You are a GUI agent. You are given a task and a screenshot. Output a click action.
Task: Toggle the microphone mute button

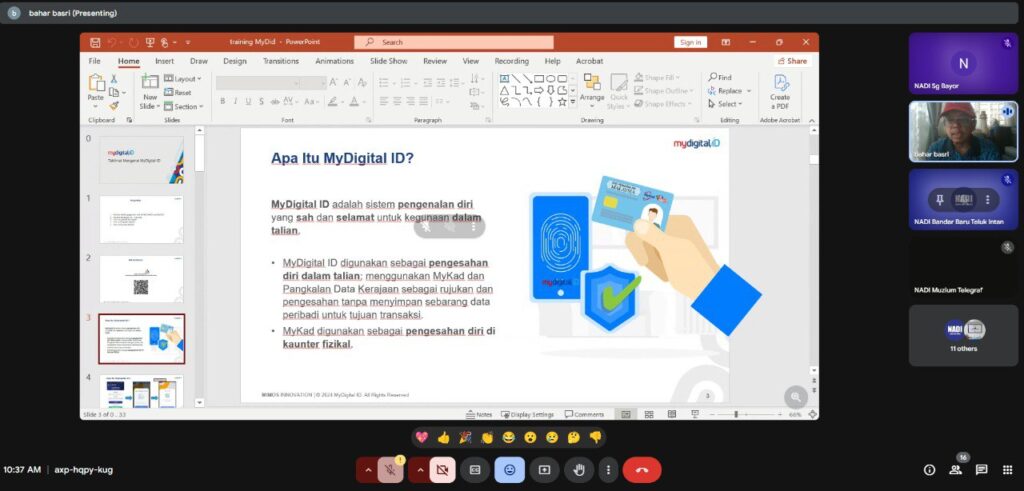391,470
